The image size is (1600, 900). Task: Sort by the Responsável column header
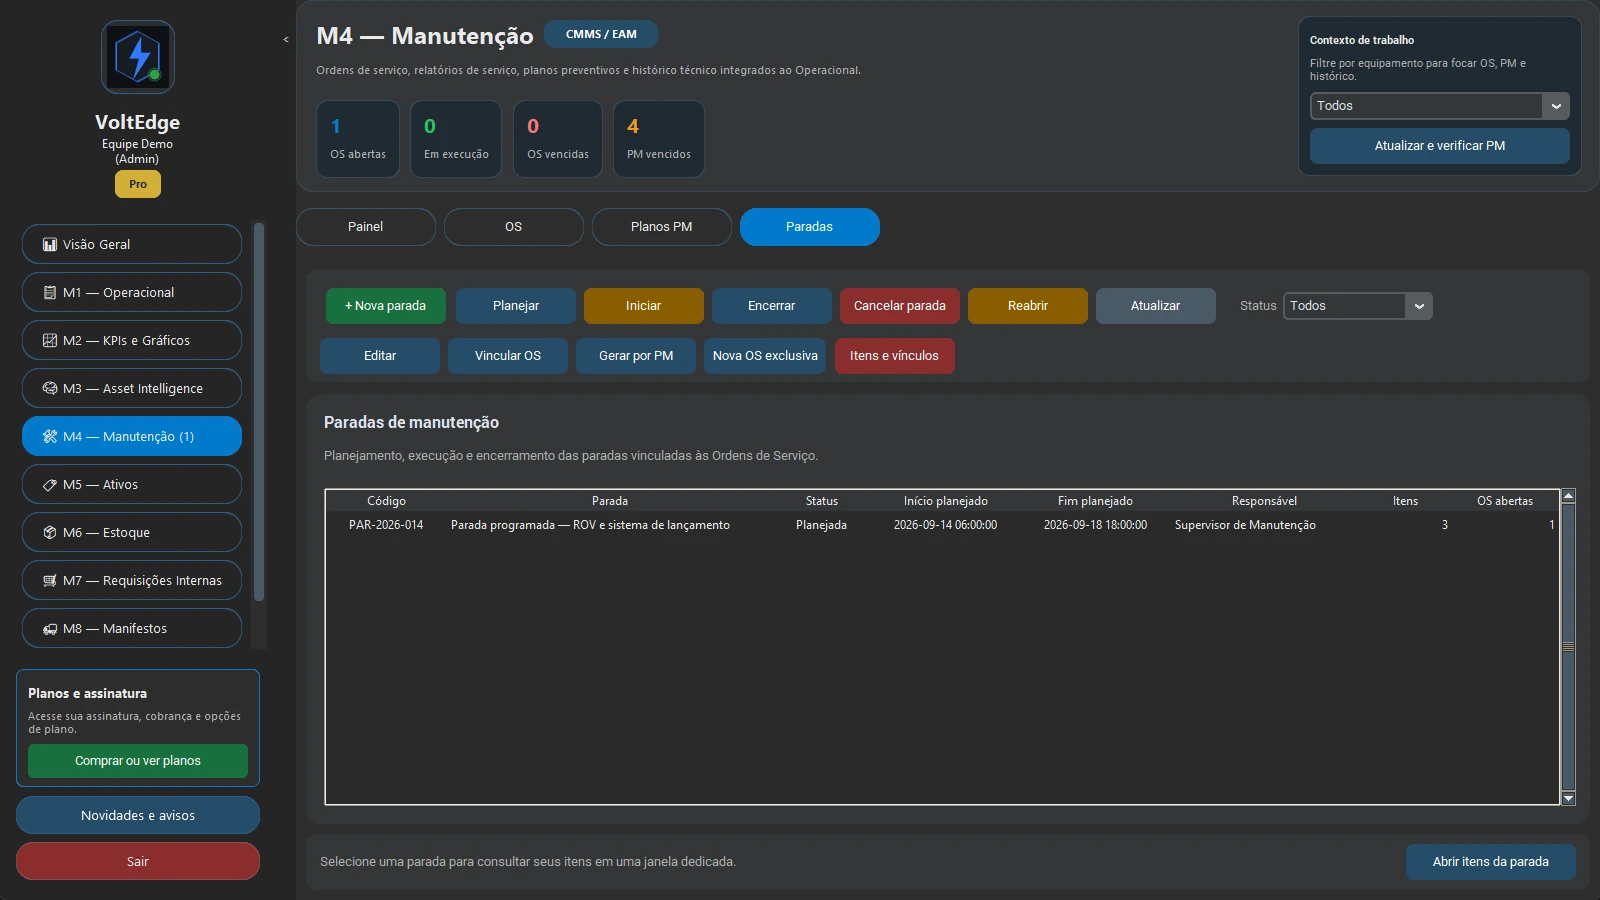point(1264,501)
